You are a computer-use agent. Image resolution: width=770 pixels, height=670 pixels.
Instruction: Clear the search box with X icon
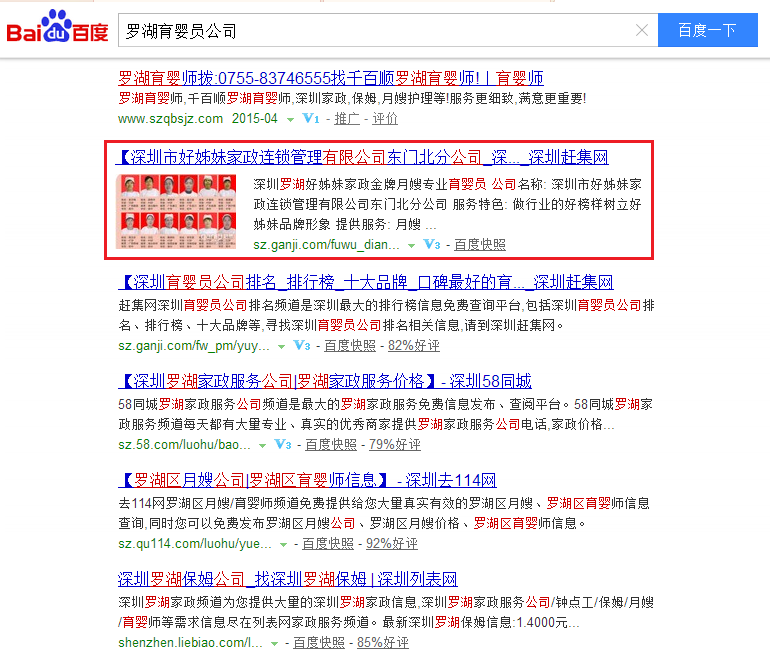(641, 30)
